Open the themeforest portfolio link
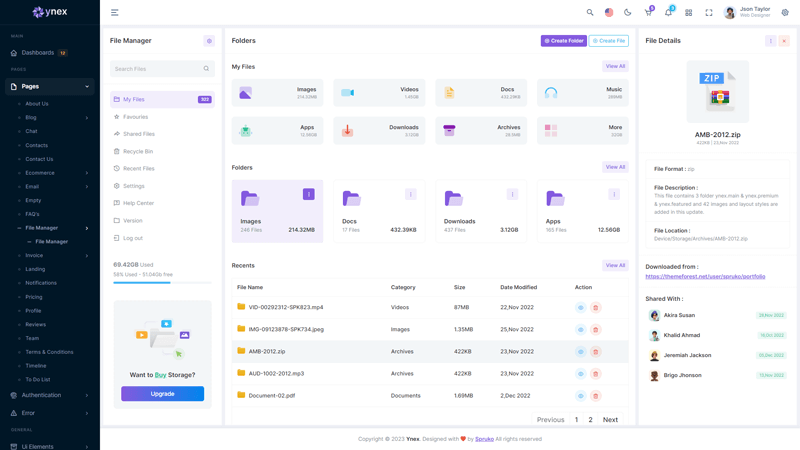This screenshot has width=800, height=450. coord(705,277)
